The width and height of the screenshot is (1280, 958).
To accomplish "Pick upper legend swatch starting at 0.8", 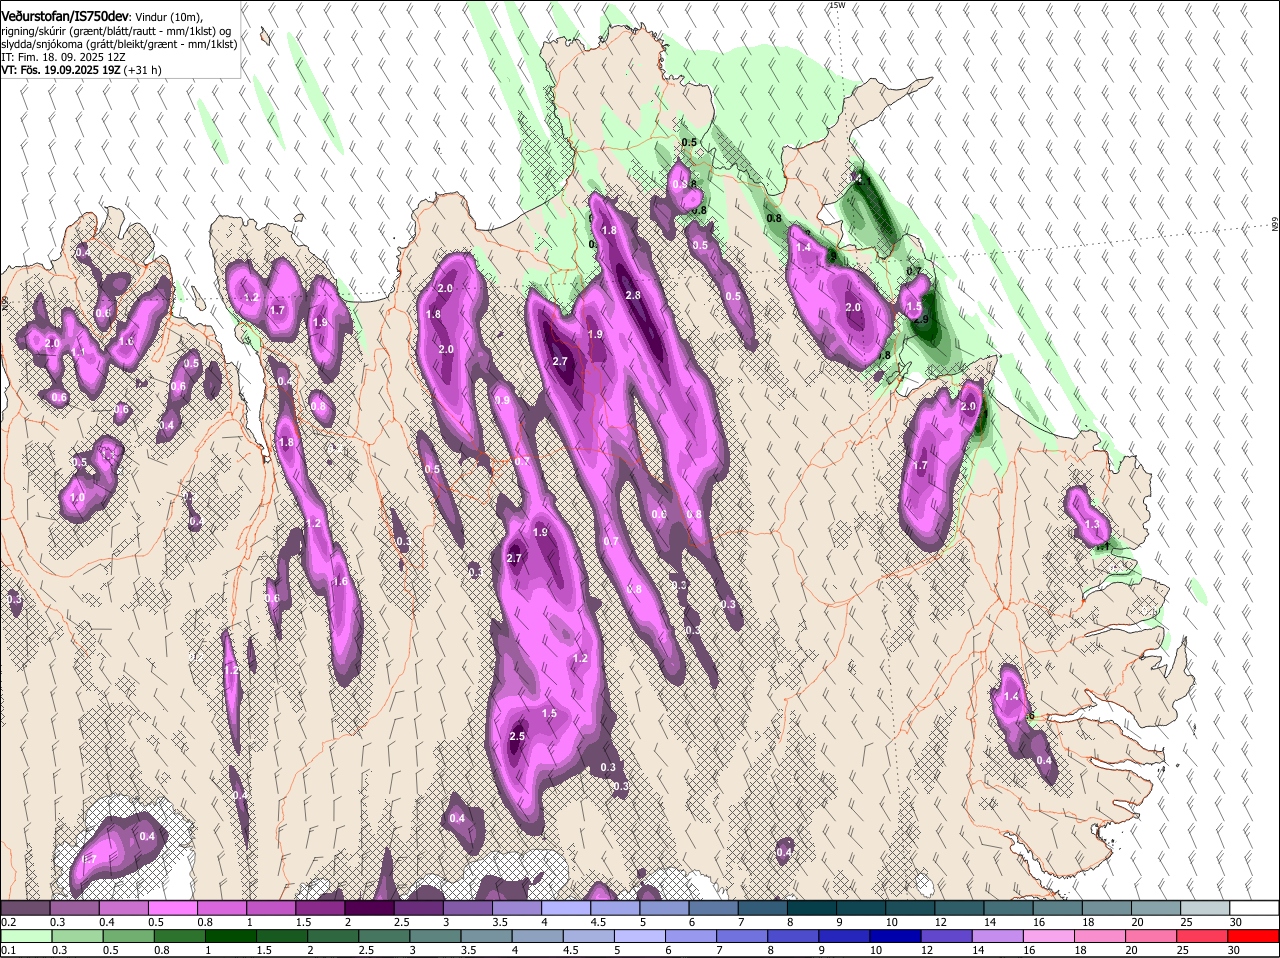I will pos(222,908).
